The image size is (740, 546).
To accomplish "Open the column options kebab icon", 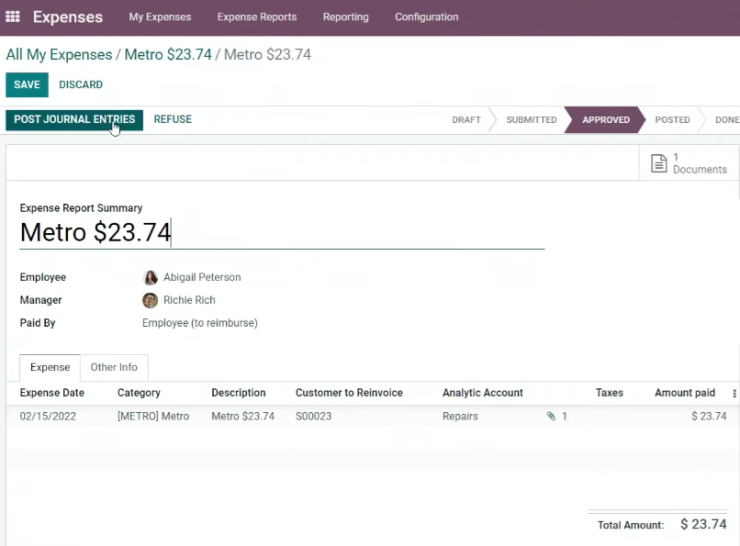I will click(x=734, y=393).
